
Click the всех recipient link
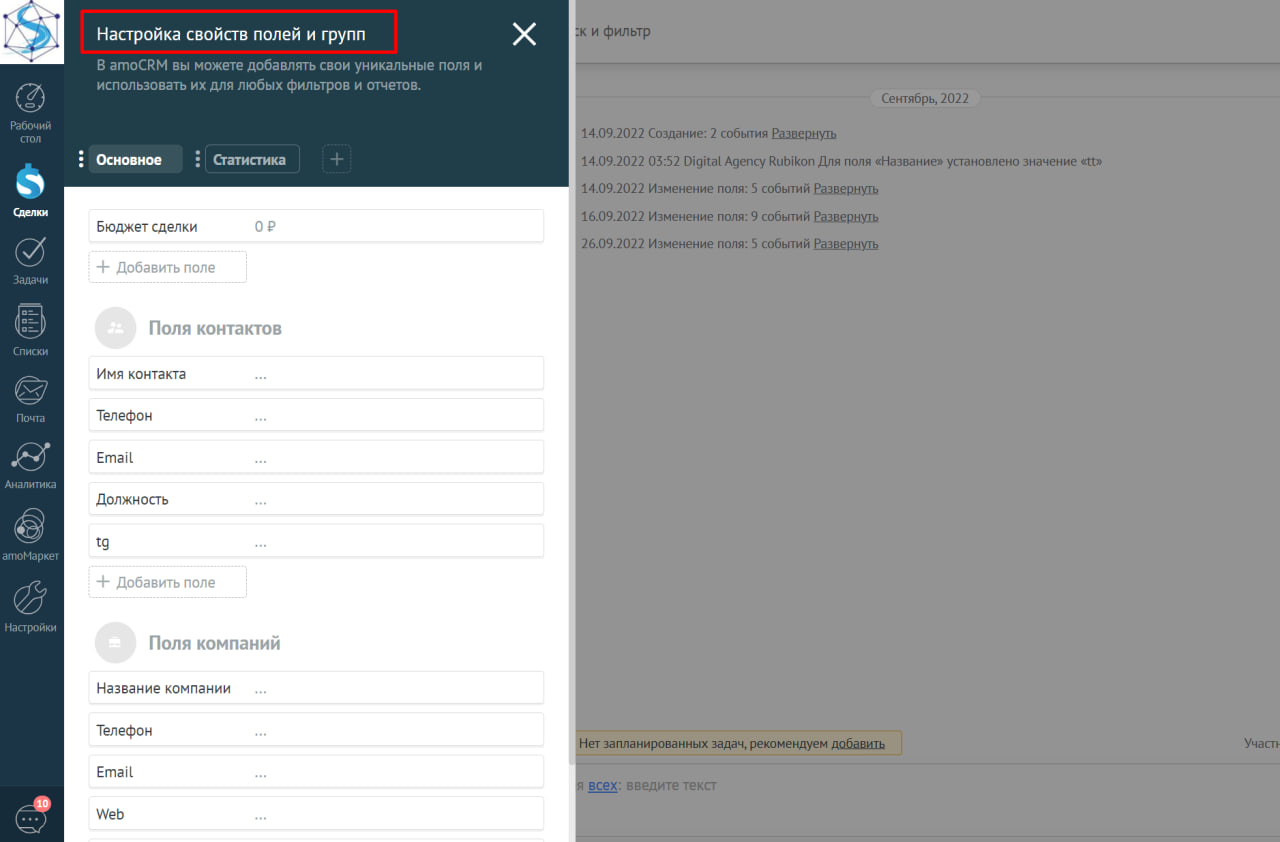(x=603, y=785)
